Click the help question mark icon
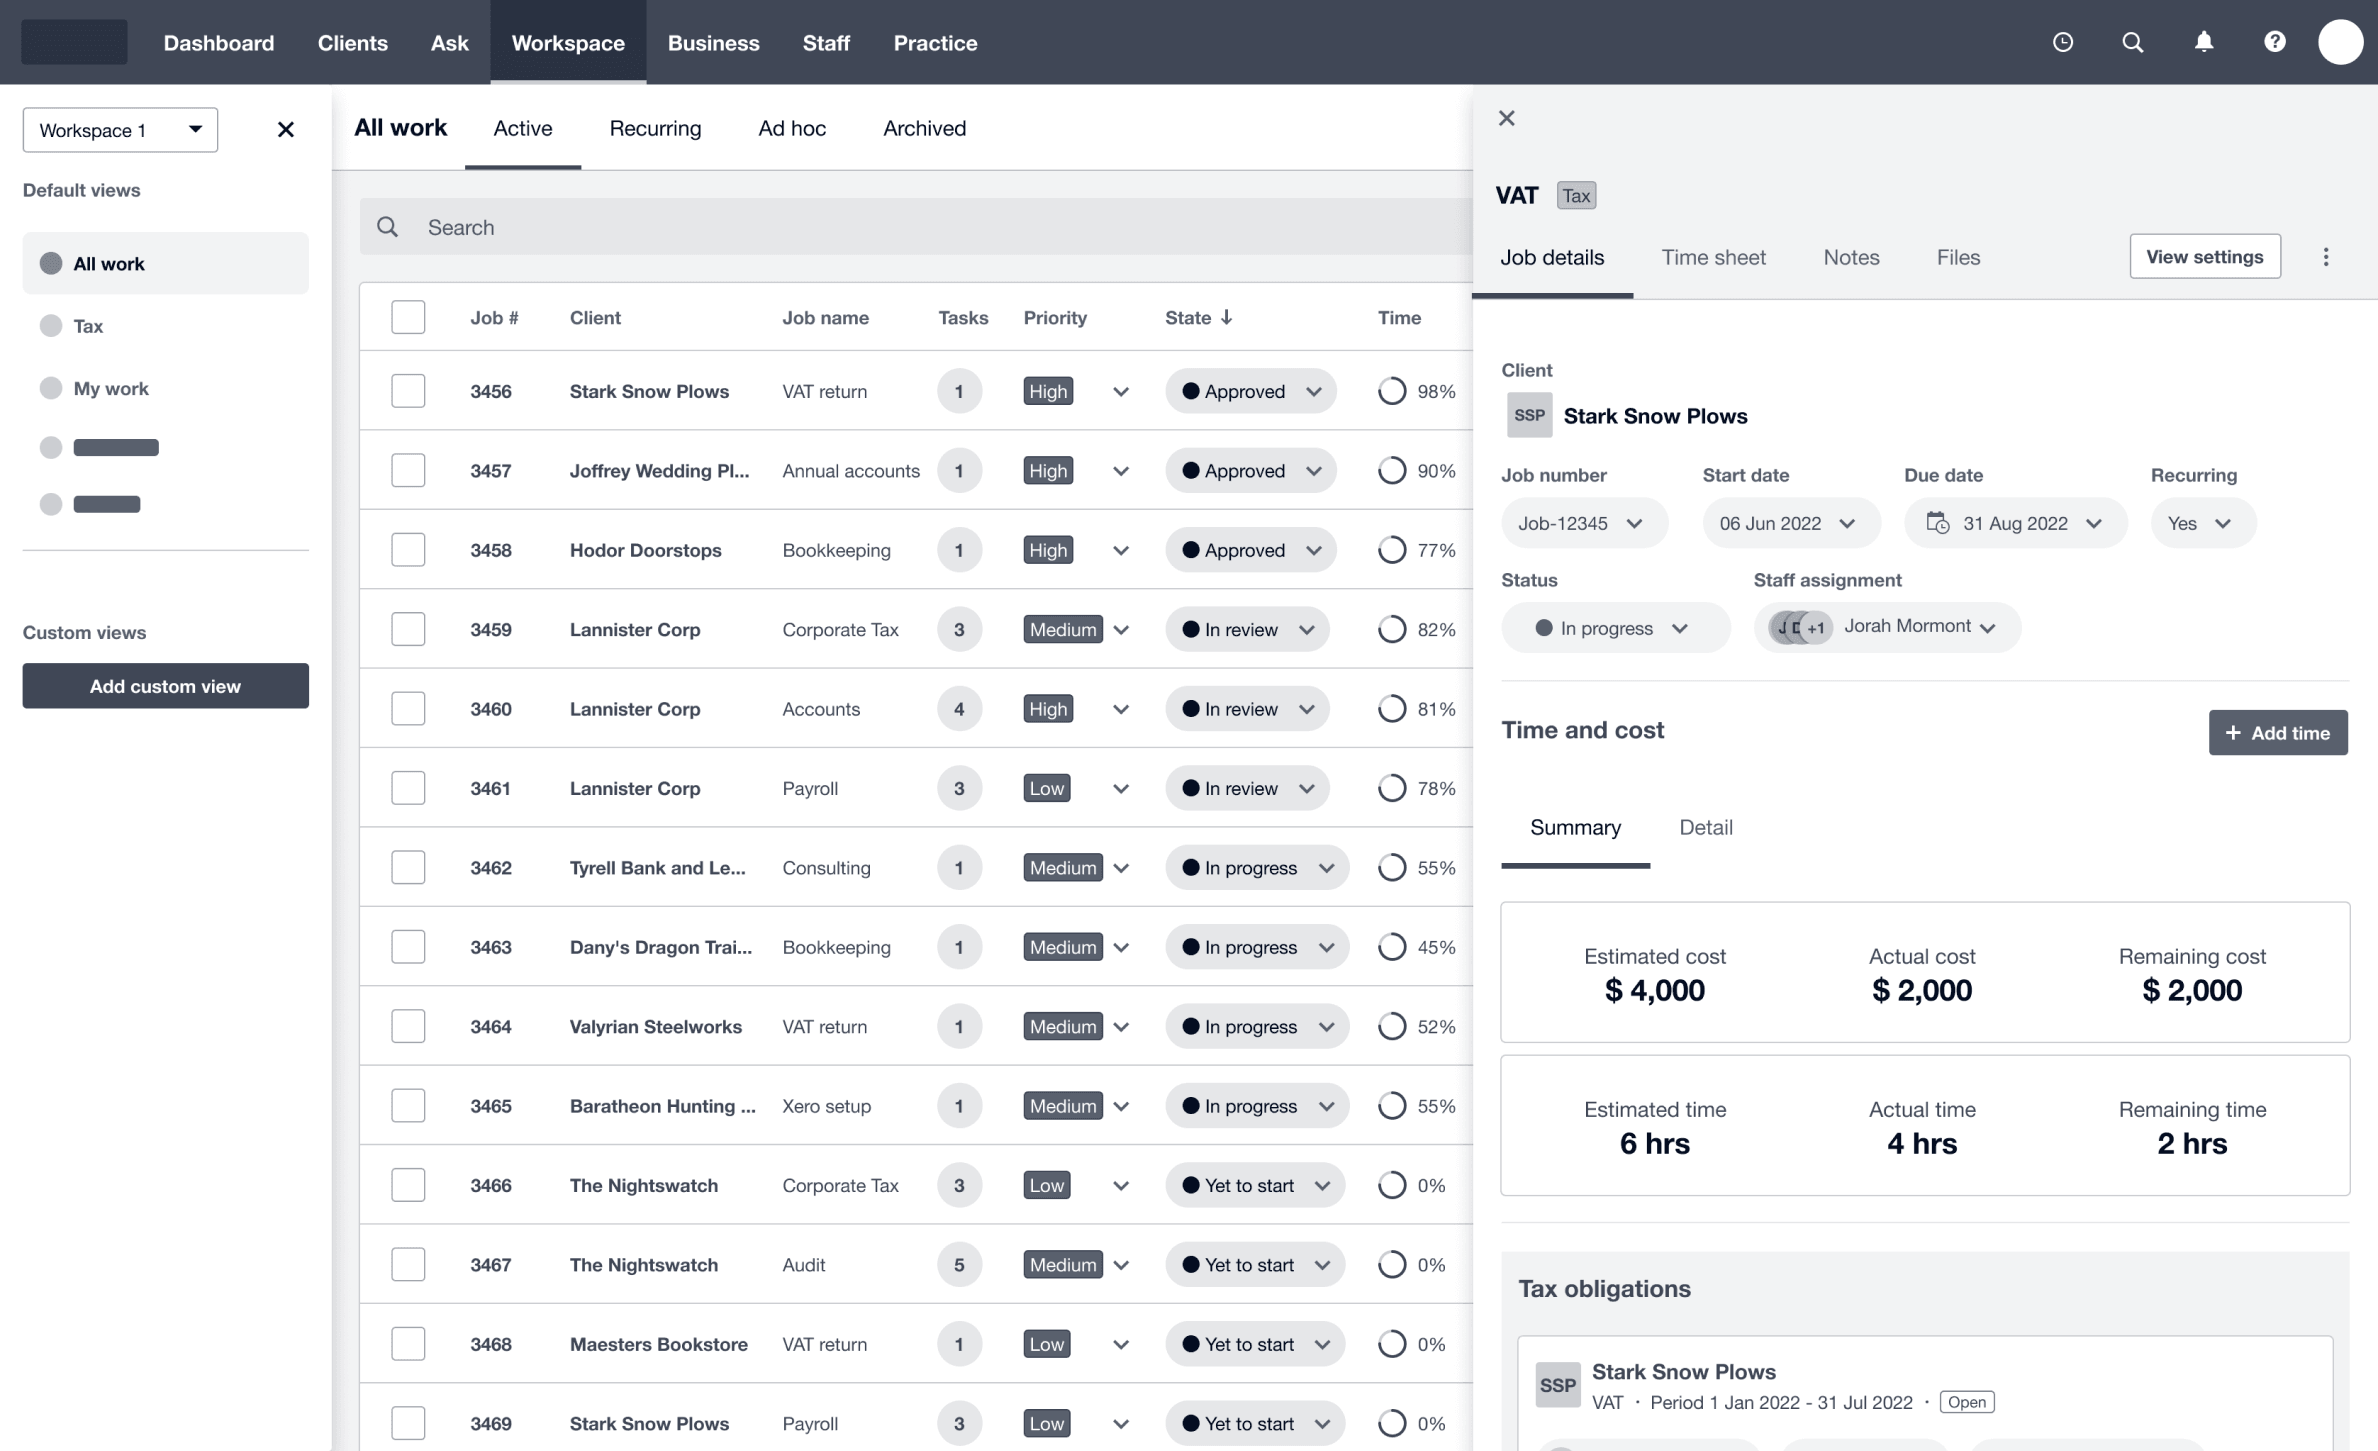The image size is (2378, 1451). point(2274,42)
